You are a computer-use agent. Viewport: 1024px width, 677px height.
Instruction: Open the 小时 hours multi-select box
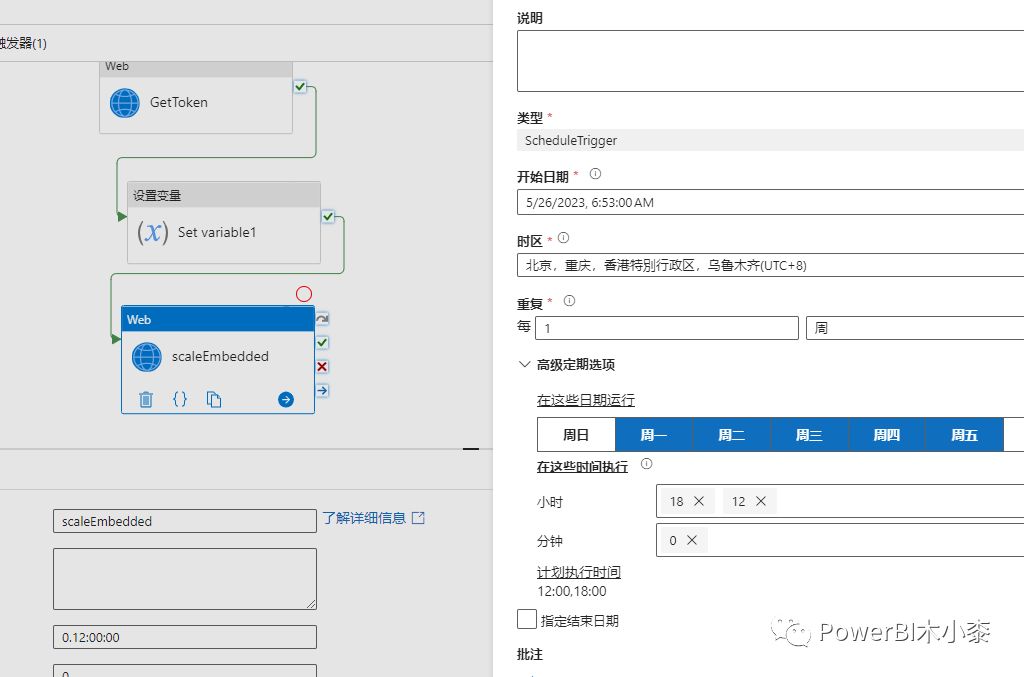tap(840, 501)
